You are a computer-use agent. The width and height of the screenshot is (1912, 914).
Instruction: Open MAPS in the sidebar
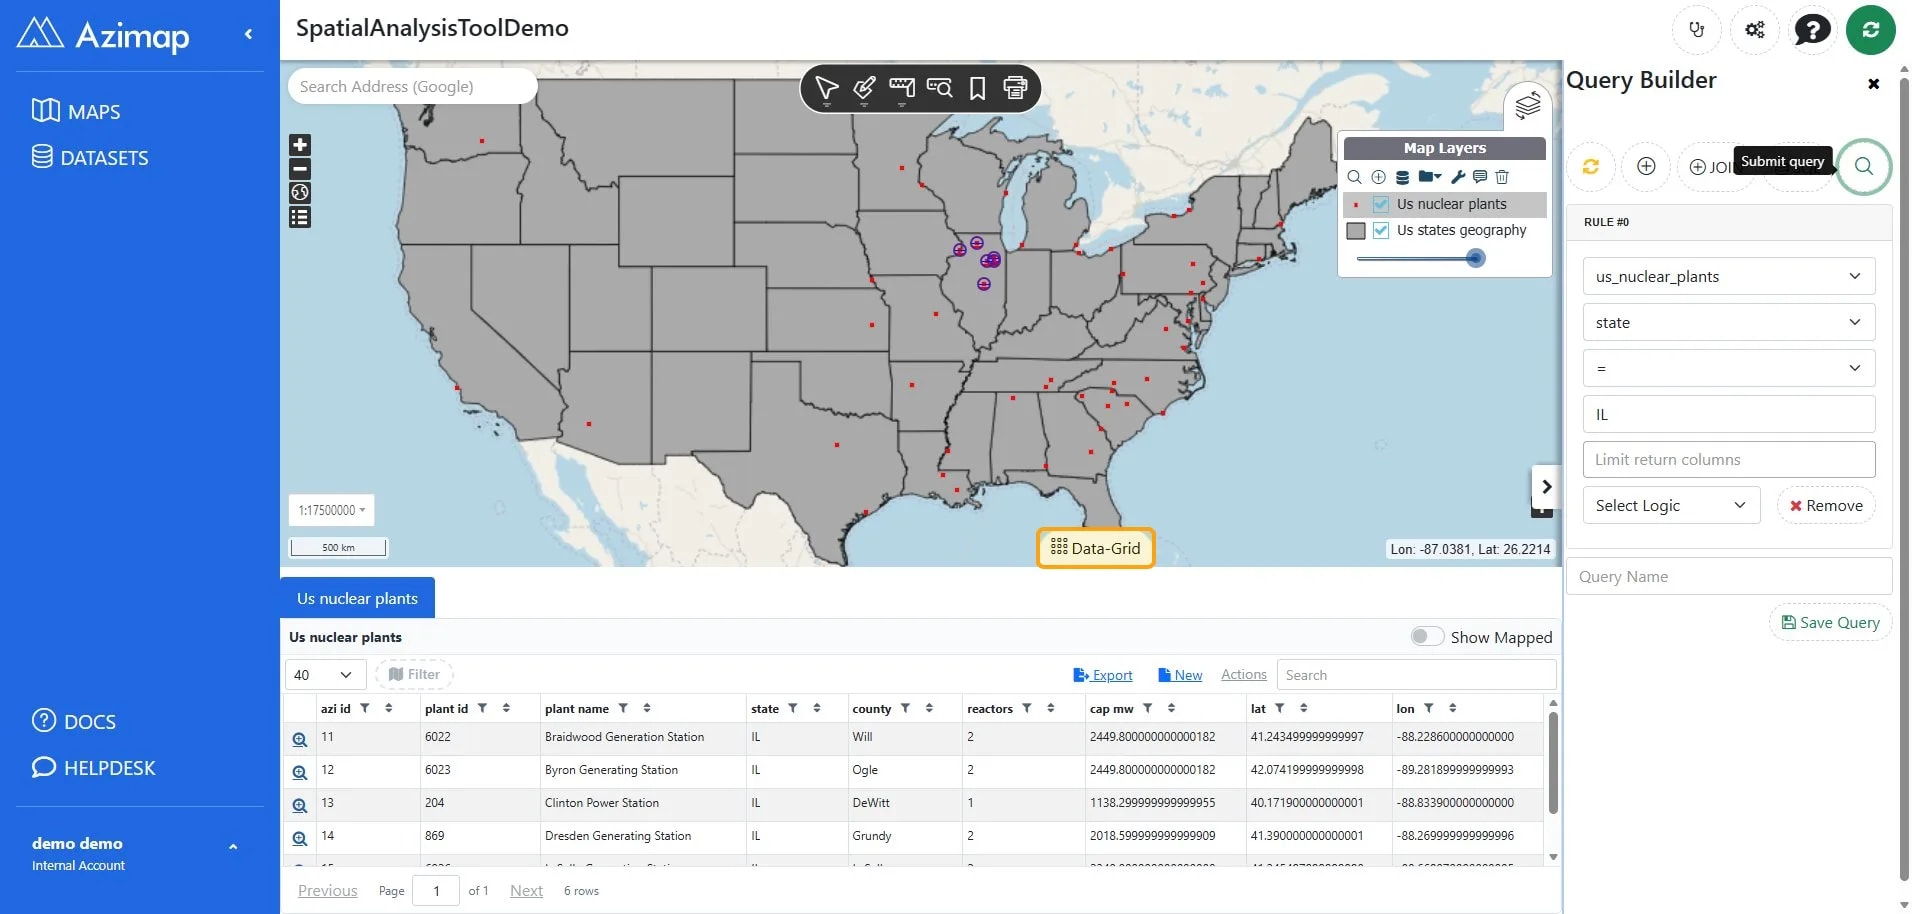click(76, 111)
